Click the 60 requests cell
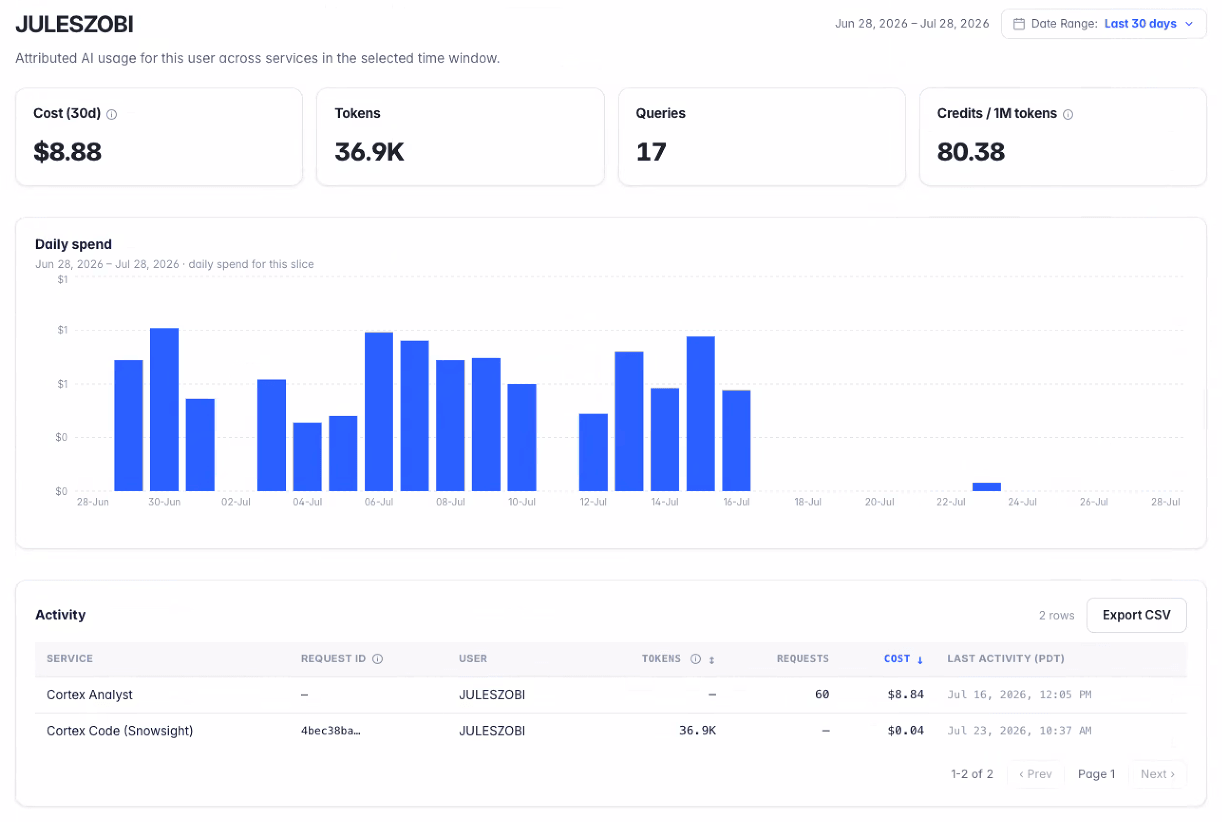Screen dimensions: 1222x822 822,695
